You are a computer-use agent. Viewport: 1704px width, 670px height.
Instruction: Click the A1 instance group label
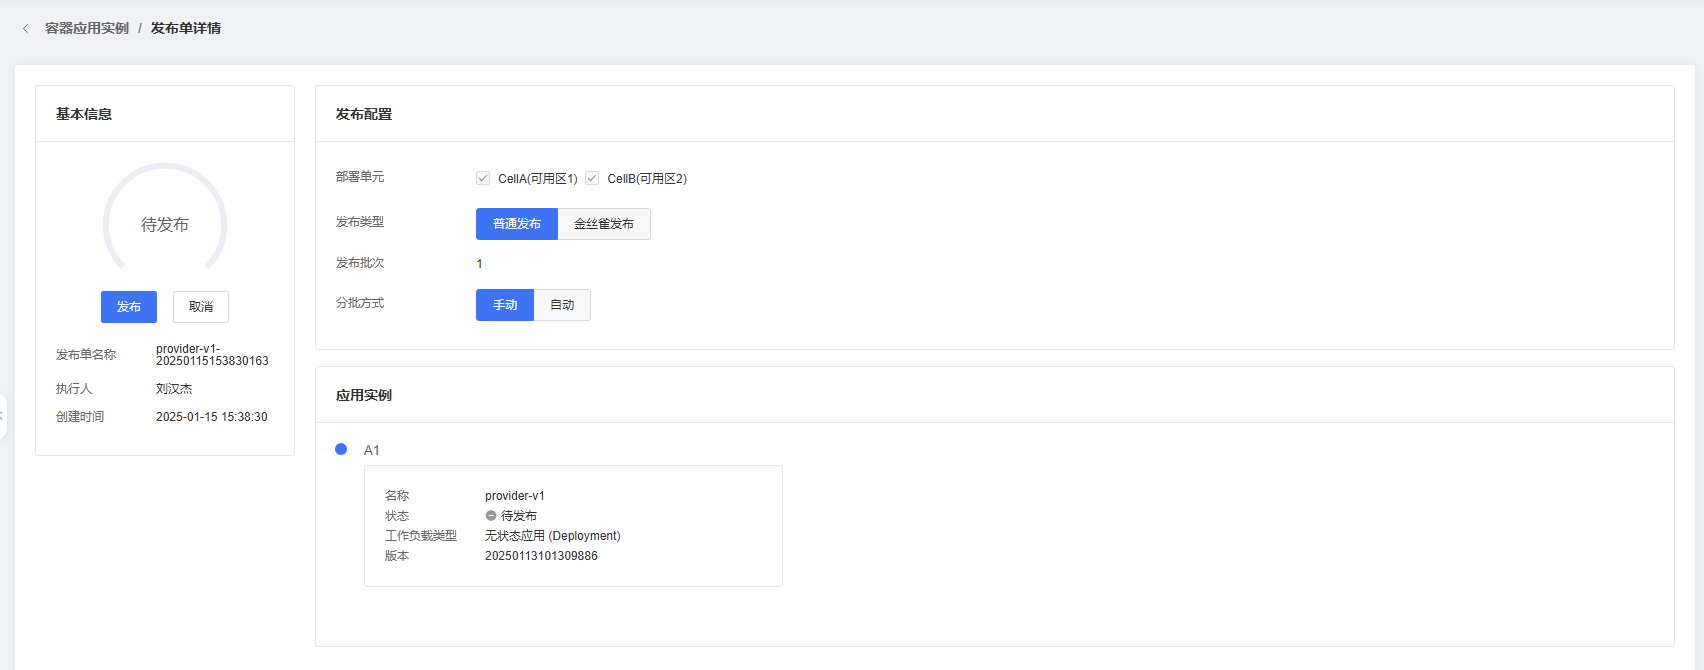(372, 451)
